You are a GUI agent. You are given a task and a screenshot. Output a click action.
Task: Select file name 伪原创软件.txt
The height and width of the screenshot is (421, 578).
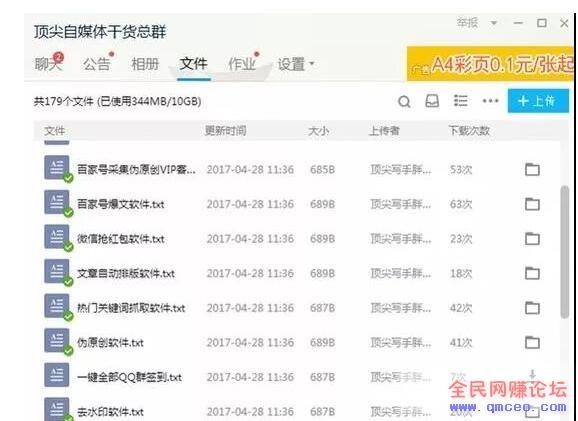pos(110,343)
